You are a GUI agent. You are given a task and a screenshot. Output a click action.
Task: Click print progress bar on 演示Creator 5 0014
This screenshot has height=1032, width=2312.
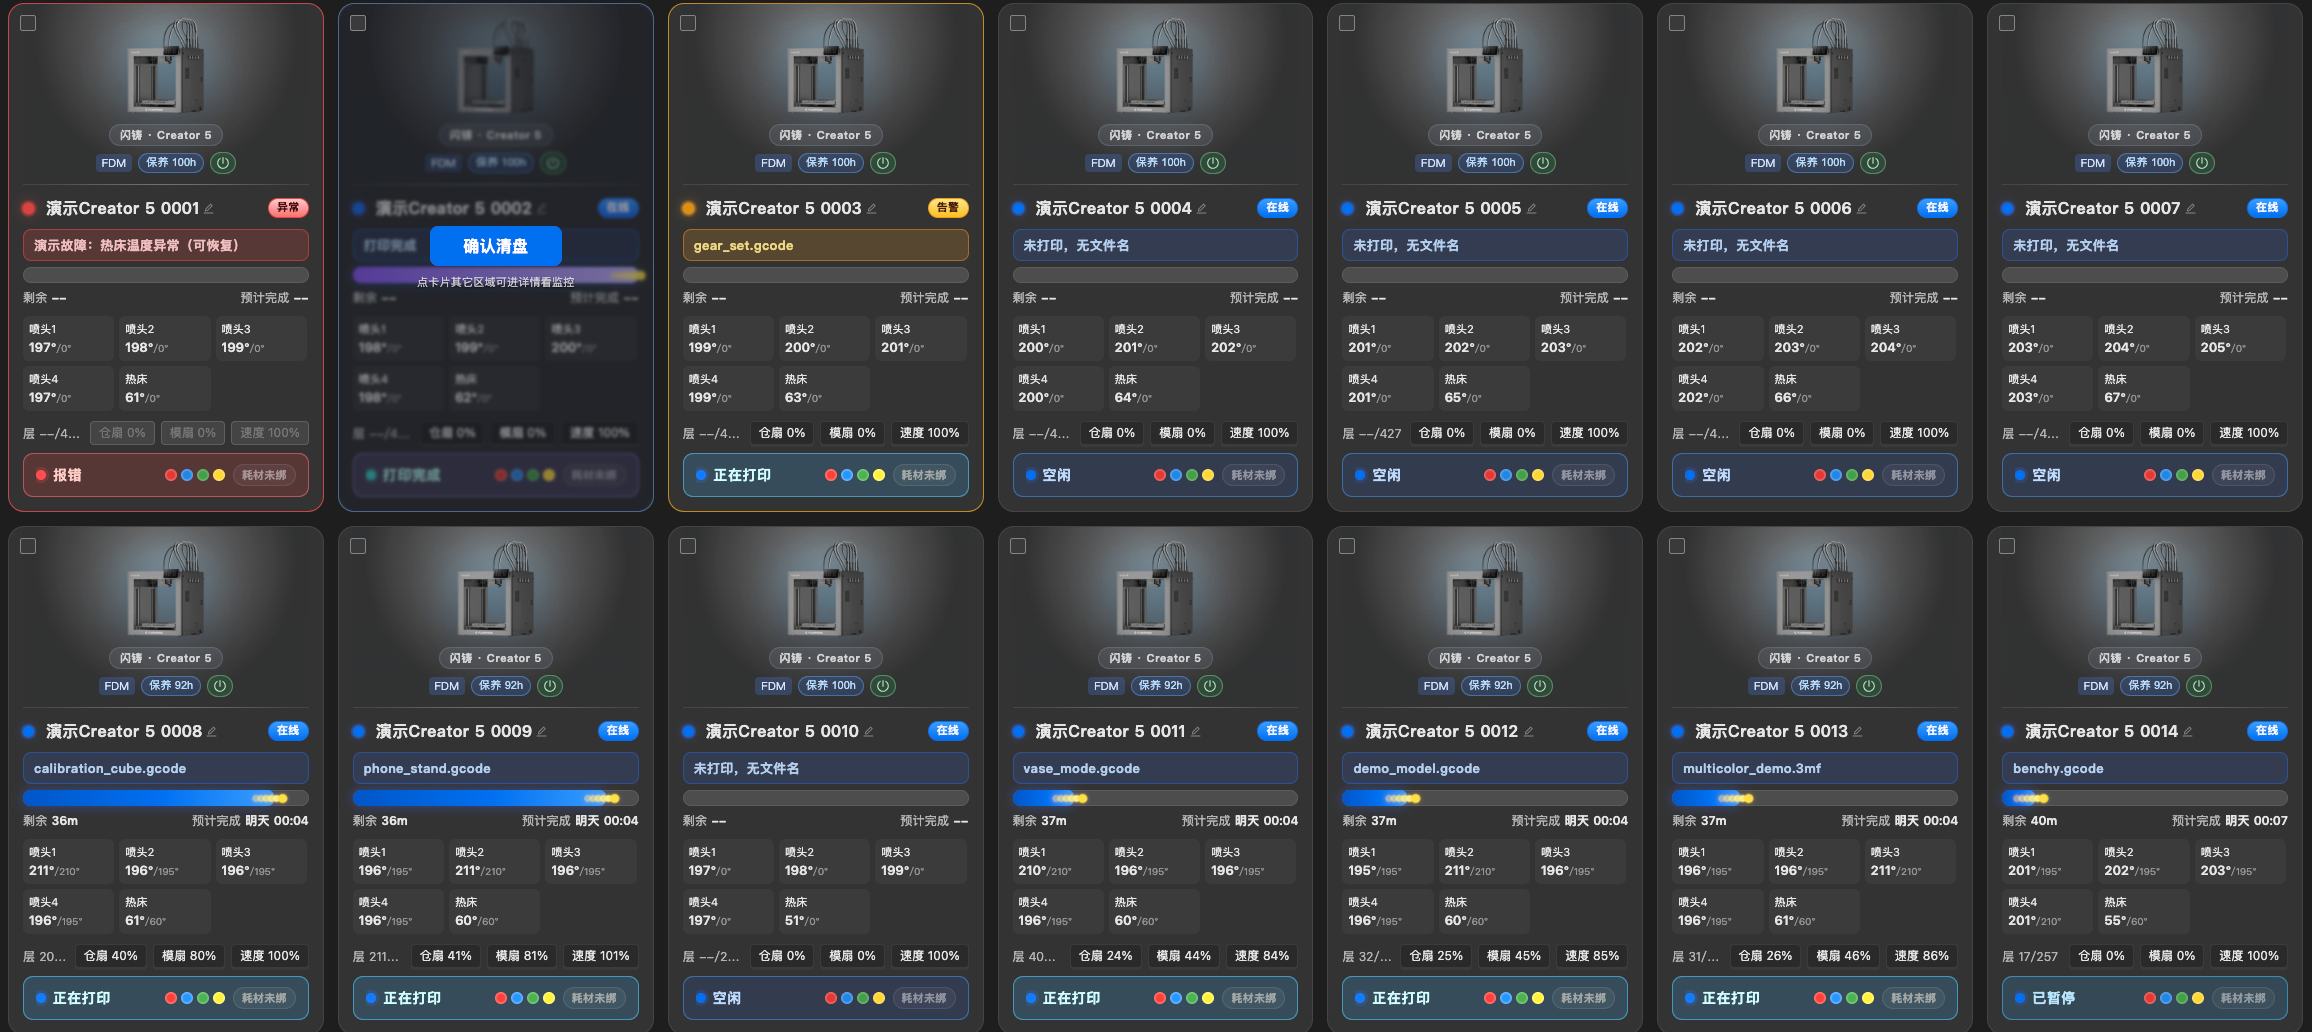(2145, 798)
